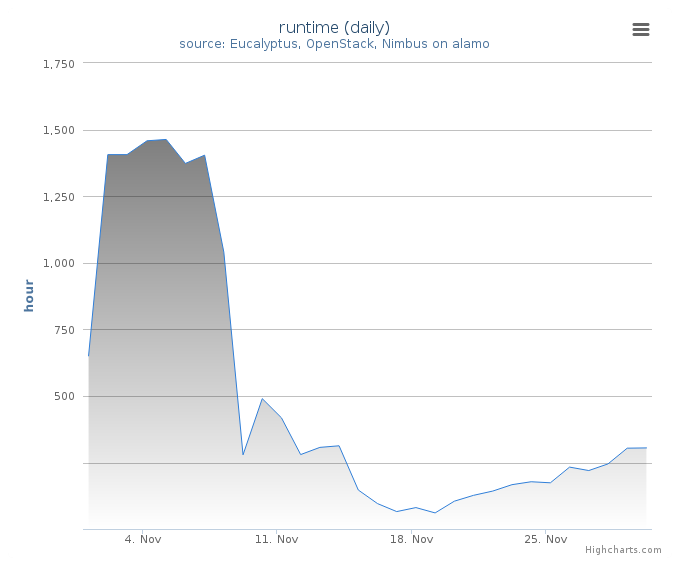
Task: Click the subtitle 'source: Eucalyptus, OpenStack, Nimbus on alamo'
Action: [334, 44]
